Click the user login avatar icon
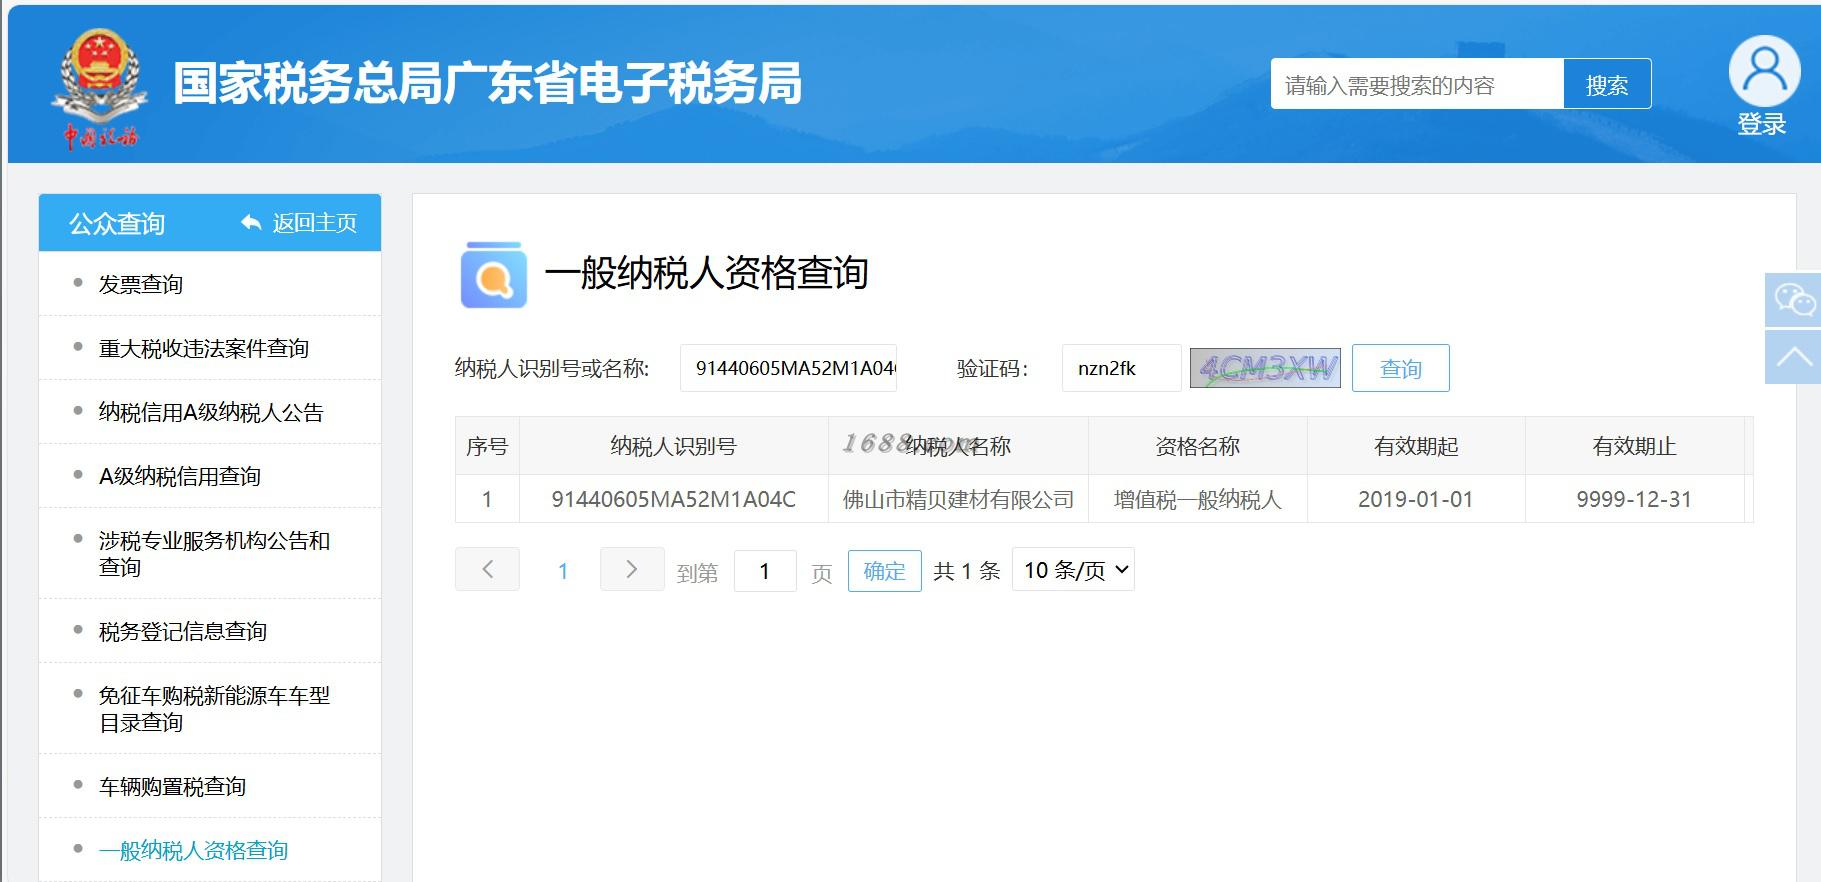The height and width of the screenshot is (882, 1821). [1764, 71]
